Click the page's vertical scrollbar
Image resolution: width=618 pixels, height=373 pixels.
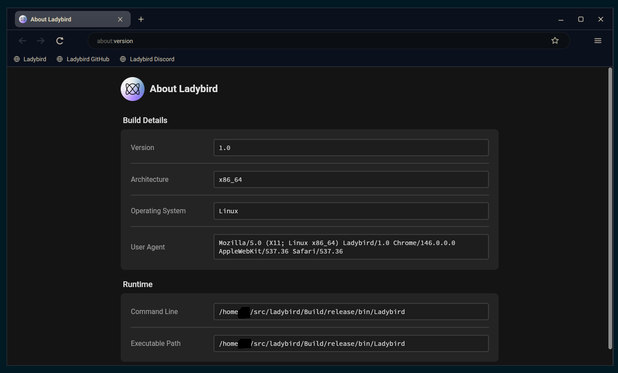(x=610, y=208)
